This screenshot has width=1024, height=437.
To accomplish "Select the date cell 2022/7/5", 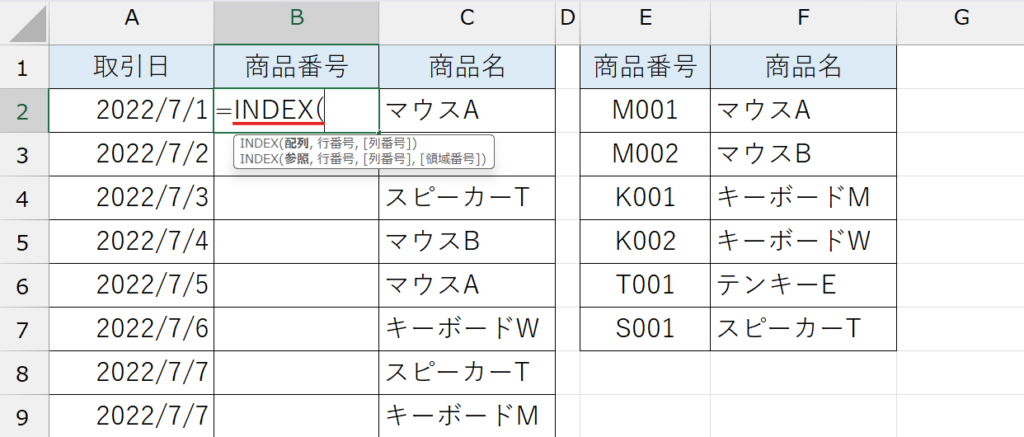I will click(131, 286).
